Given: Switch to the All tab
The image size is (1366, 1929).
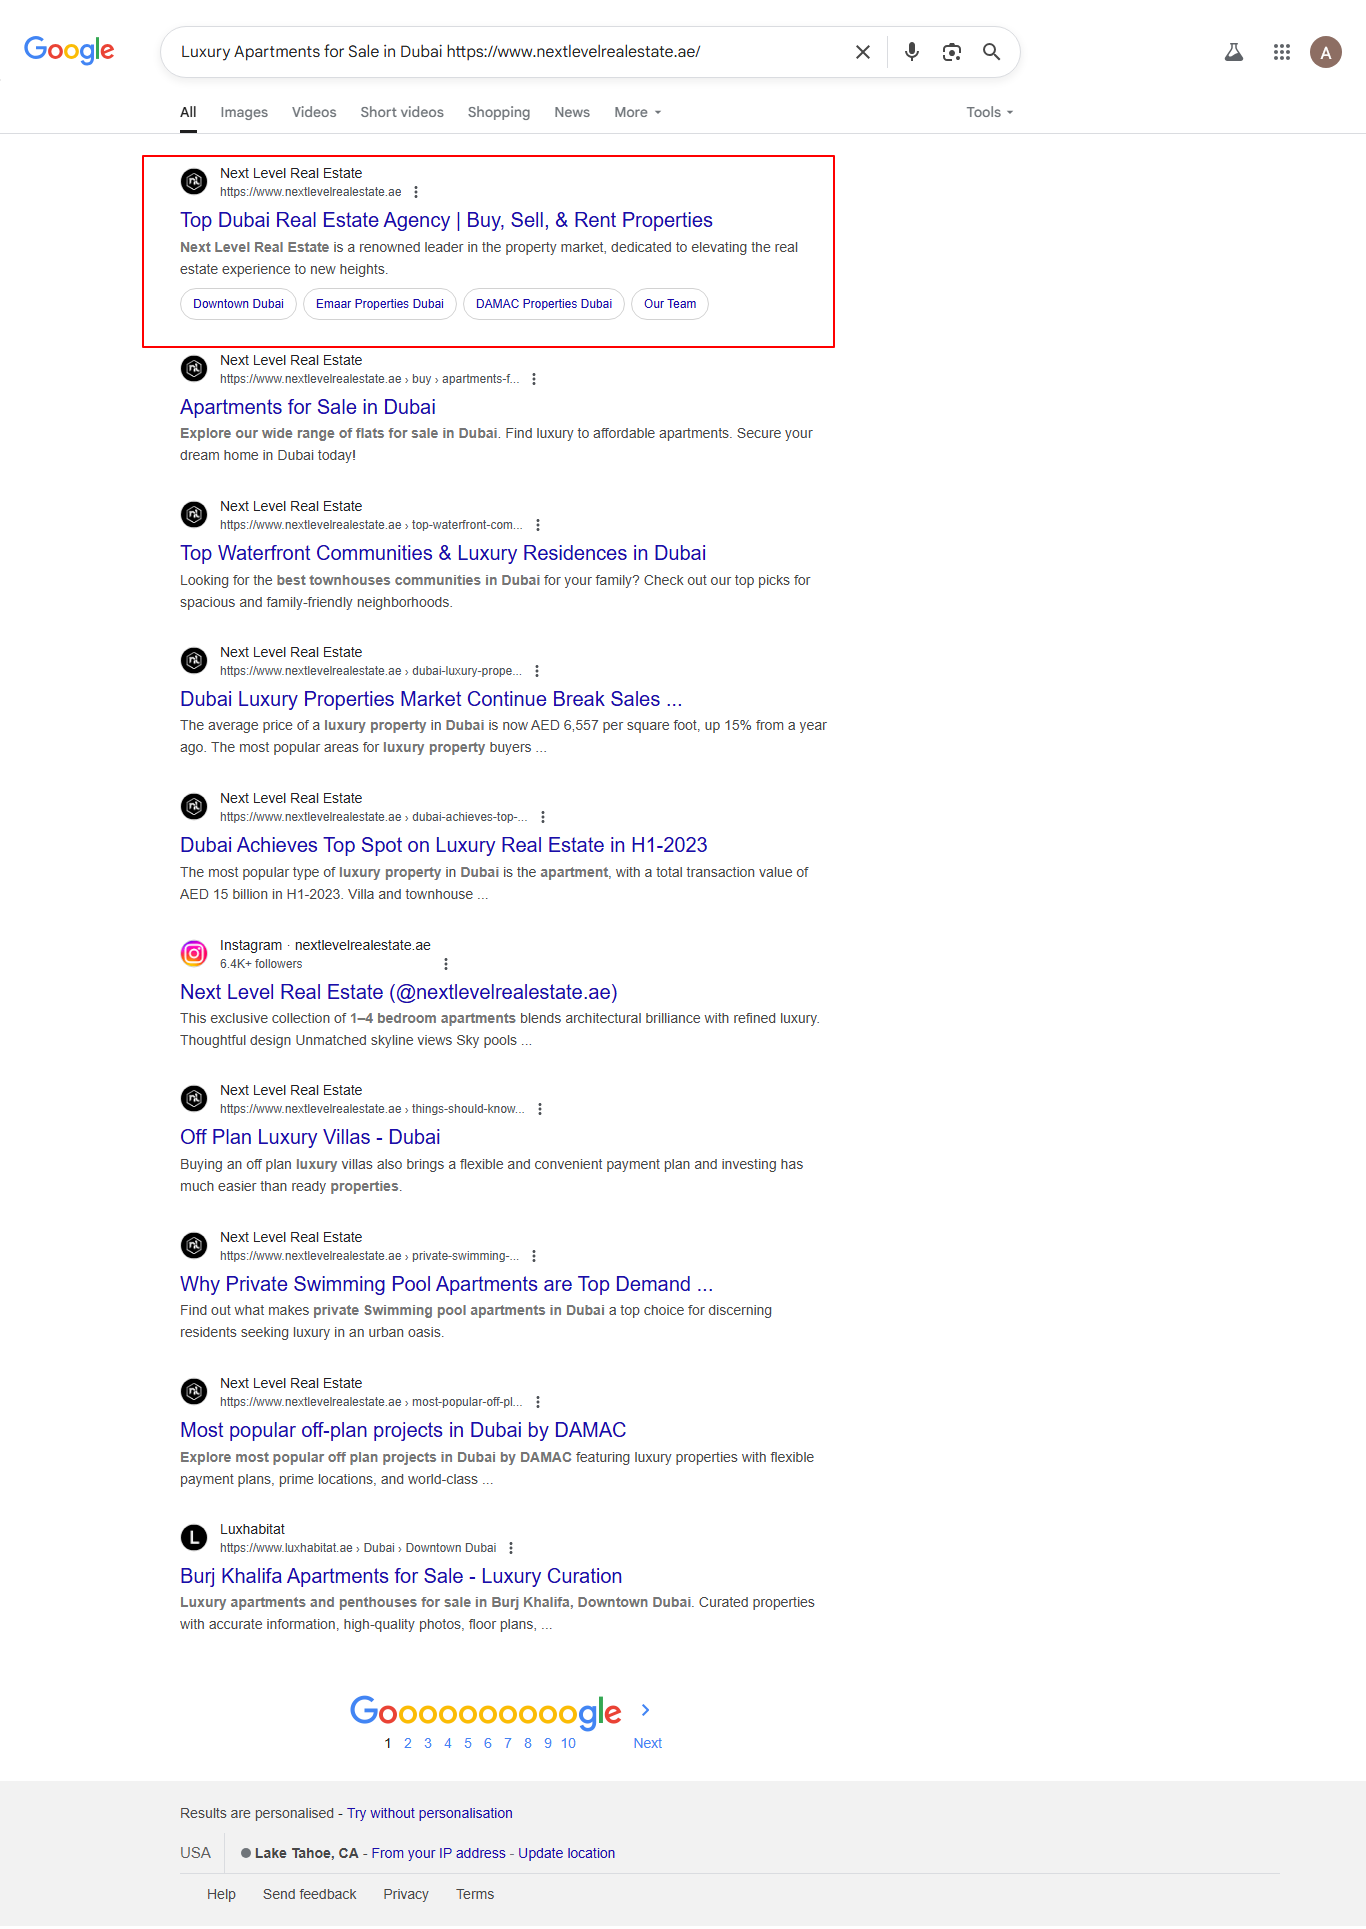Looking at the screenshot, I should [188, 112].
